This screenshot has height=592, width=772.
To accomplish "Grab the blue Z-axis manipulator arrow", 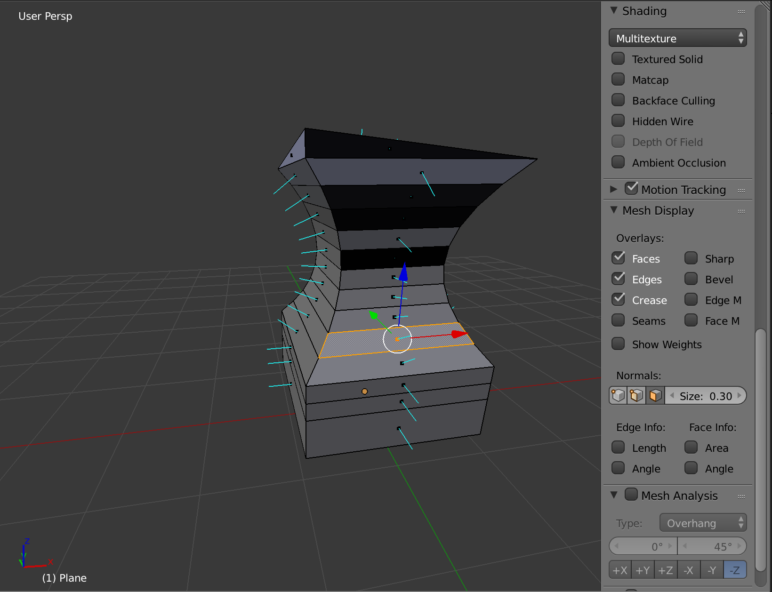I will point(403,272).
